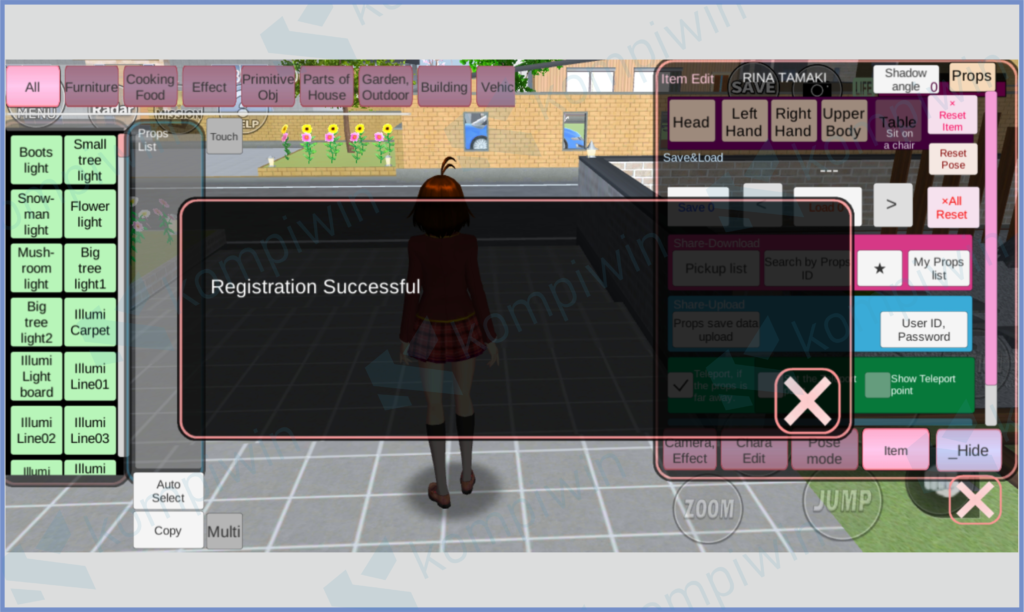Pick the Flower light prop

pos(90,214)
